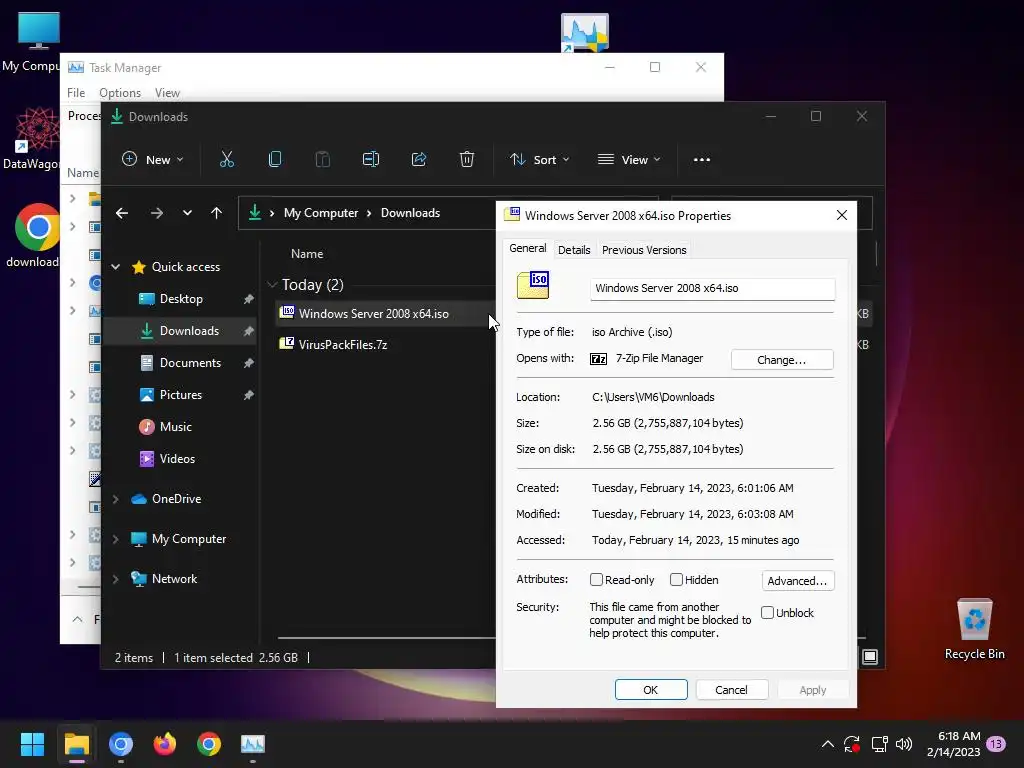Tick the Unblock security checkbox

click(x=767, y=613)
